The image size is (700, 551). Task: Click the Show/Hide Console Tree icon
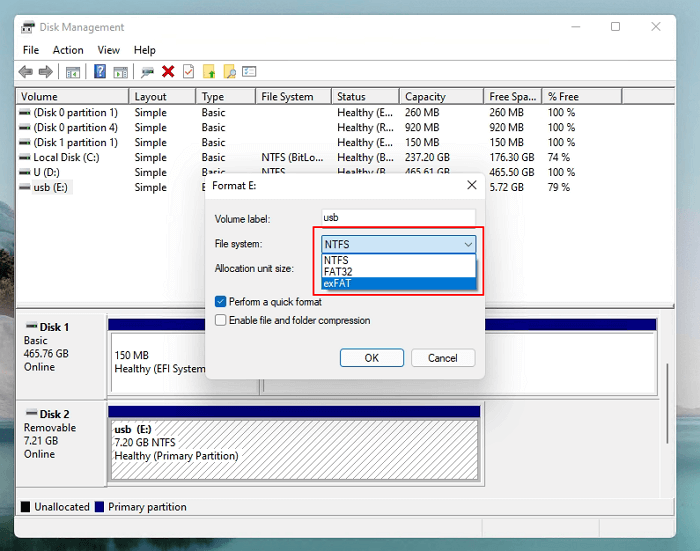tap(73, 72)
